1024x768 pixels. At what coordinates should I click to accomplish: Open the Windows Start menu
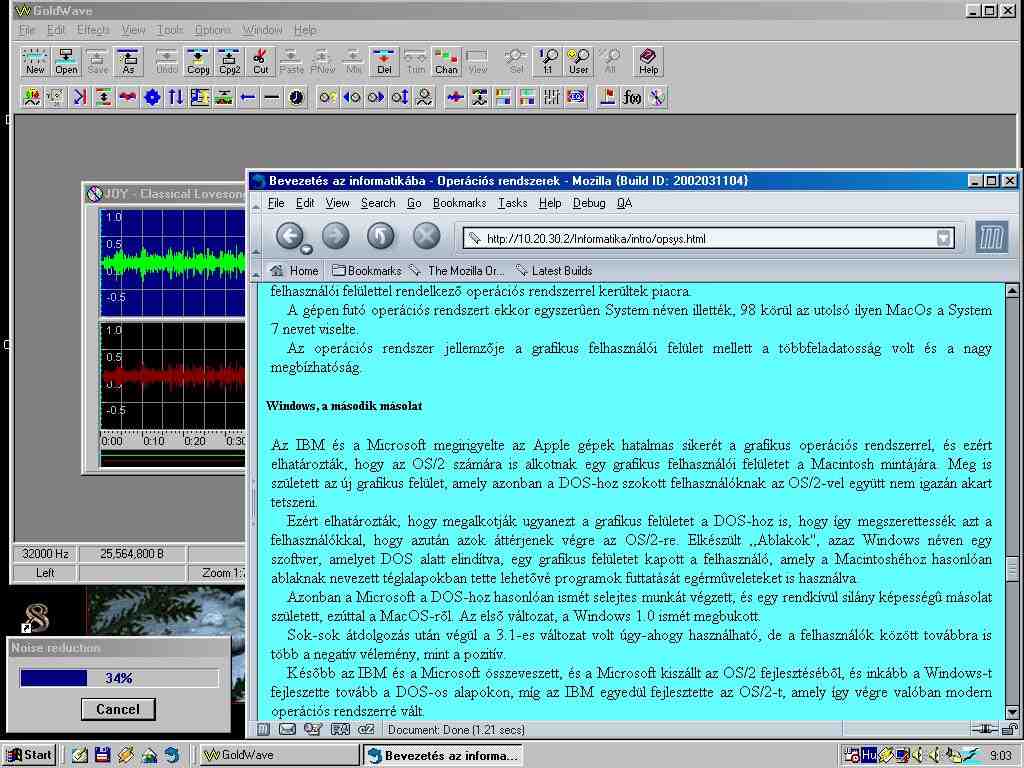click(x=28, y=755)
